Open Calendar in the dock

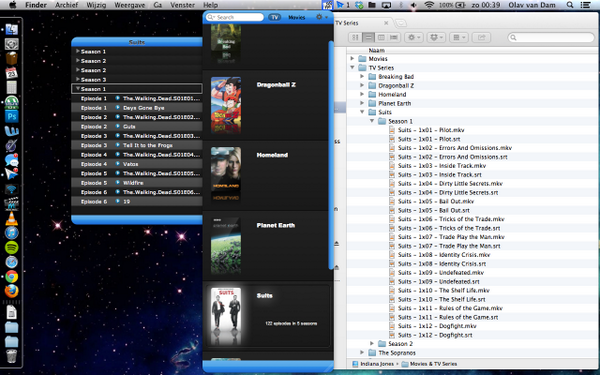click(x=11, y=73)
